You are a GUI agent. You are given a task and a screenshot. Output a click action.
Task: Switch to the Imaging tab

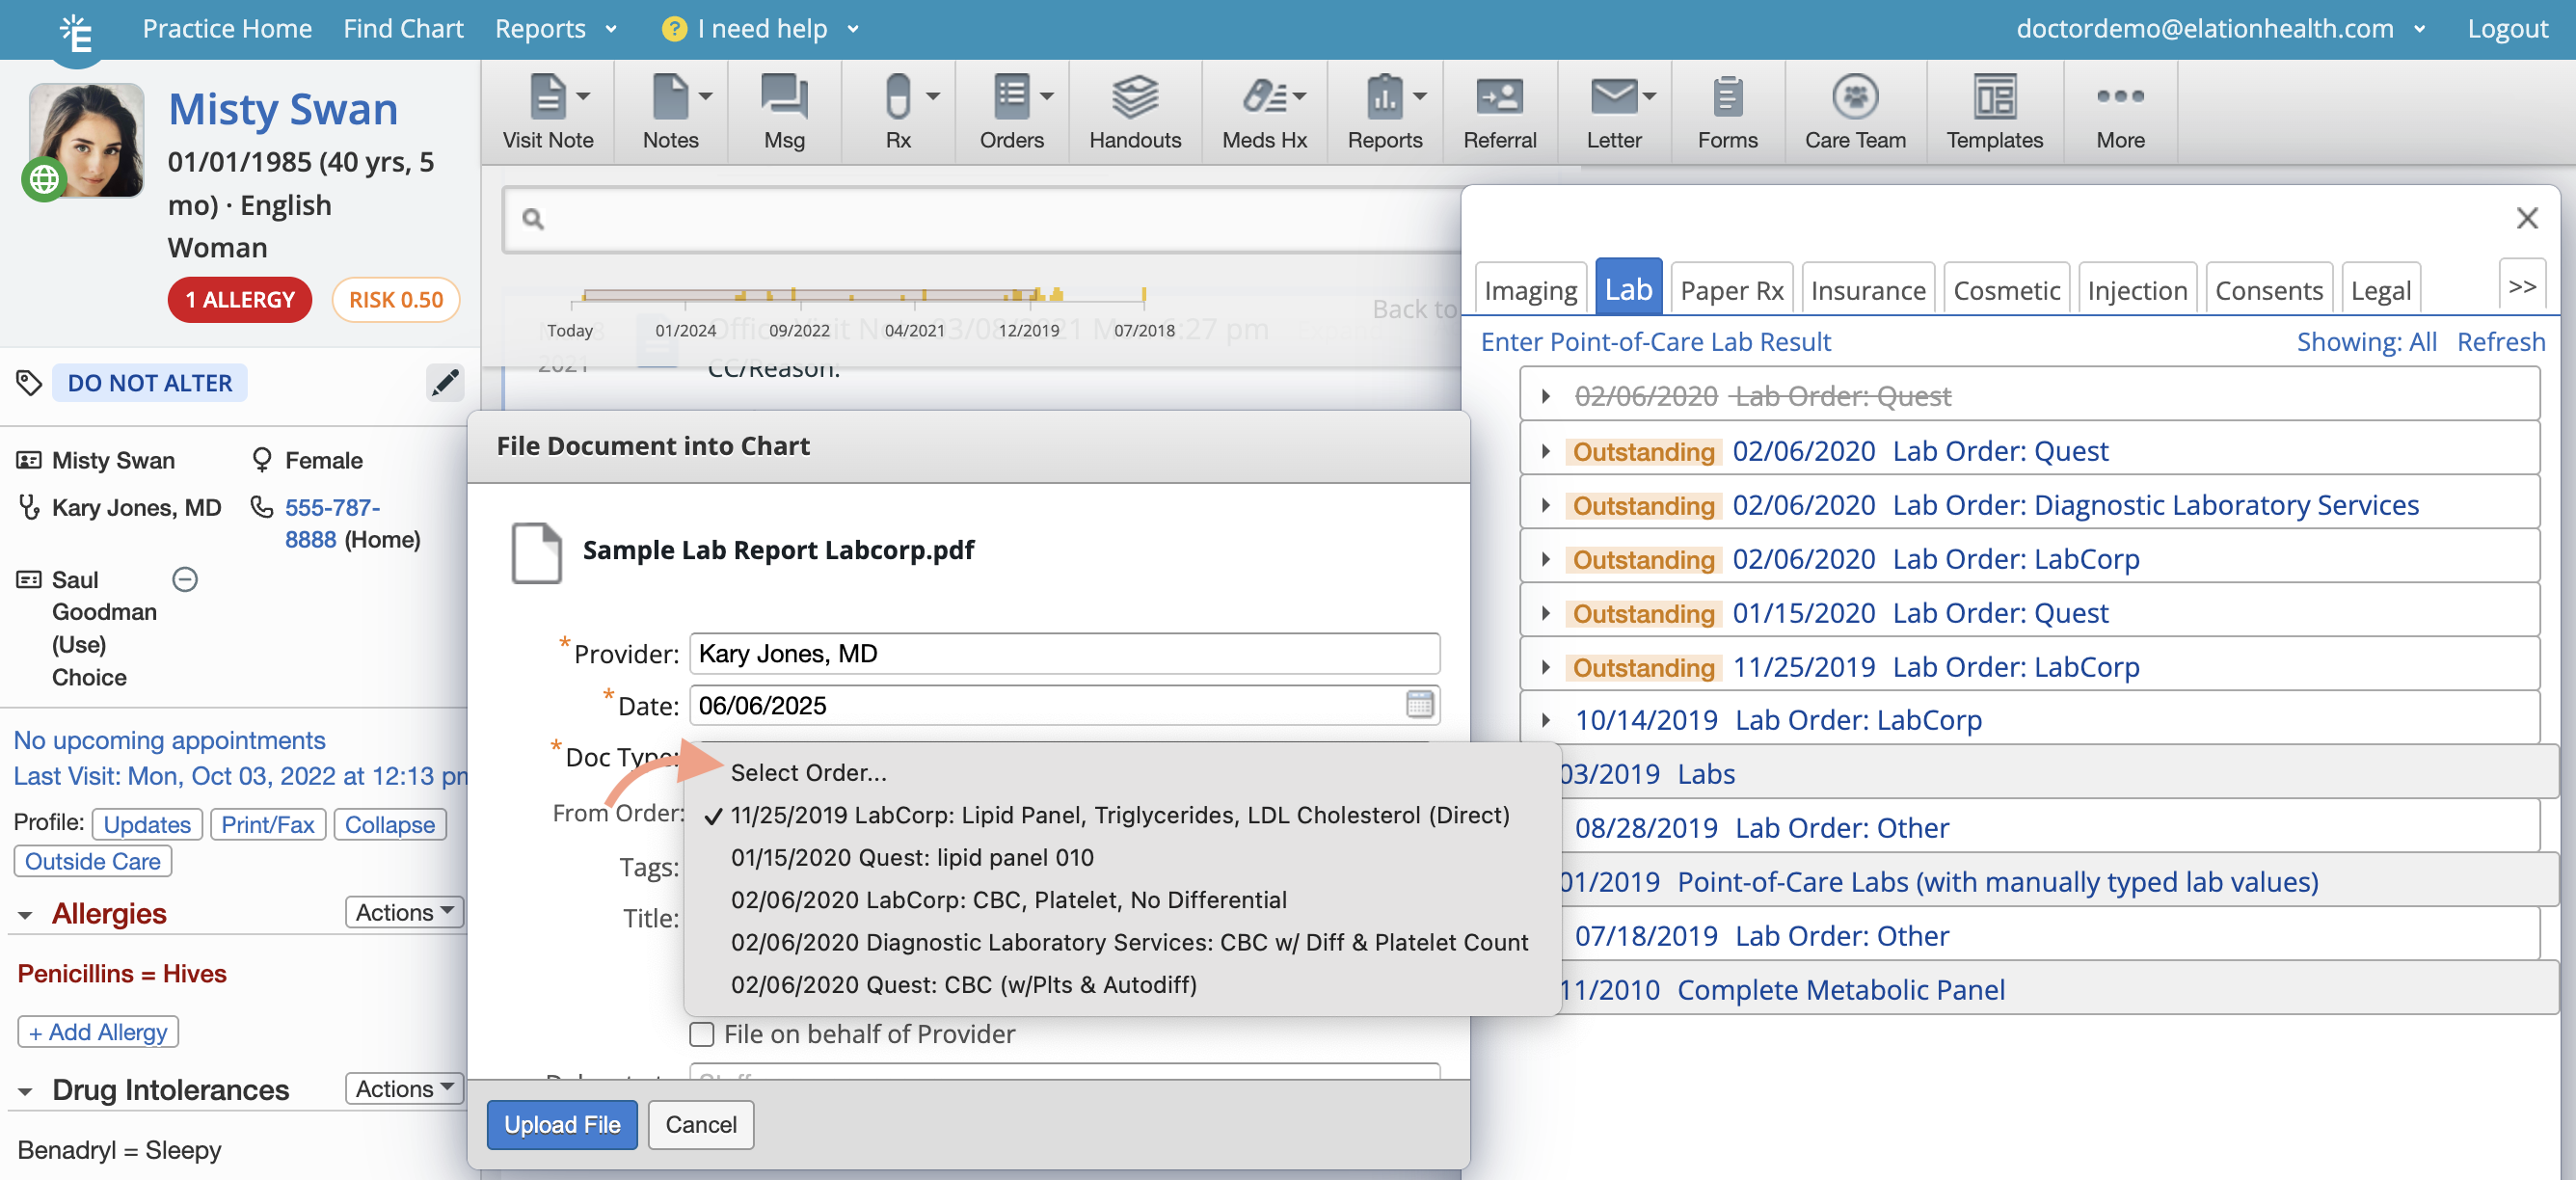click(1530, 289)
